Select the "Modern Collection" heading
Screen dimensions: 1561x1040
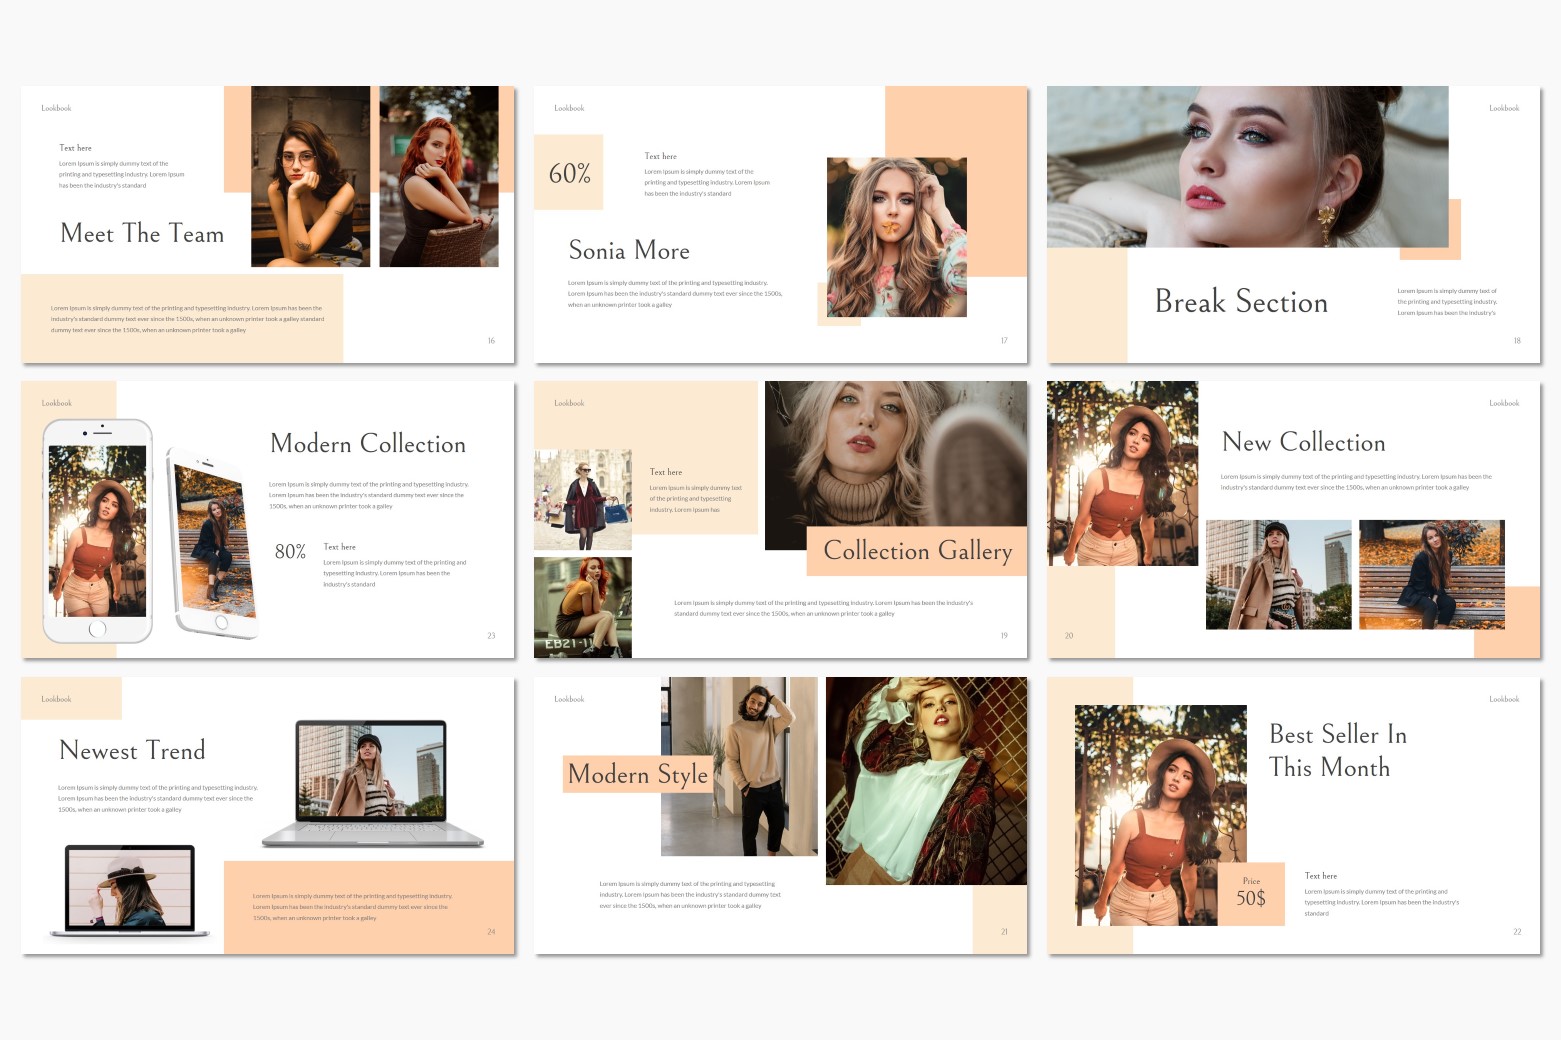368,444
